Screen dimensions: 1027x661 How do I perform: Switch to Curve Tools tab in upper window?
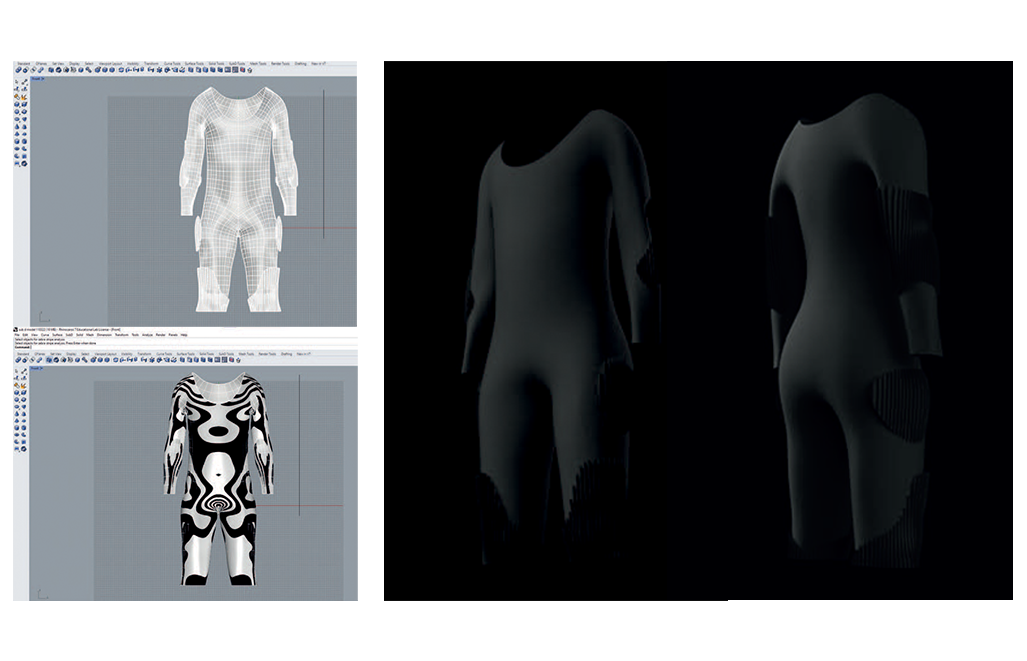click(172, 64)
